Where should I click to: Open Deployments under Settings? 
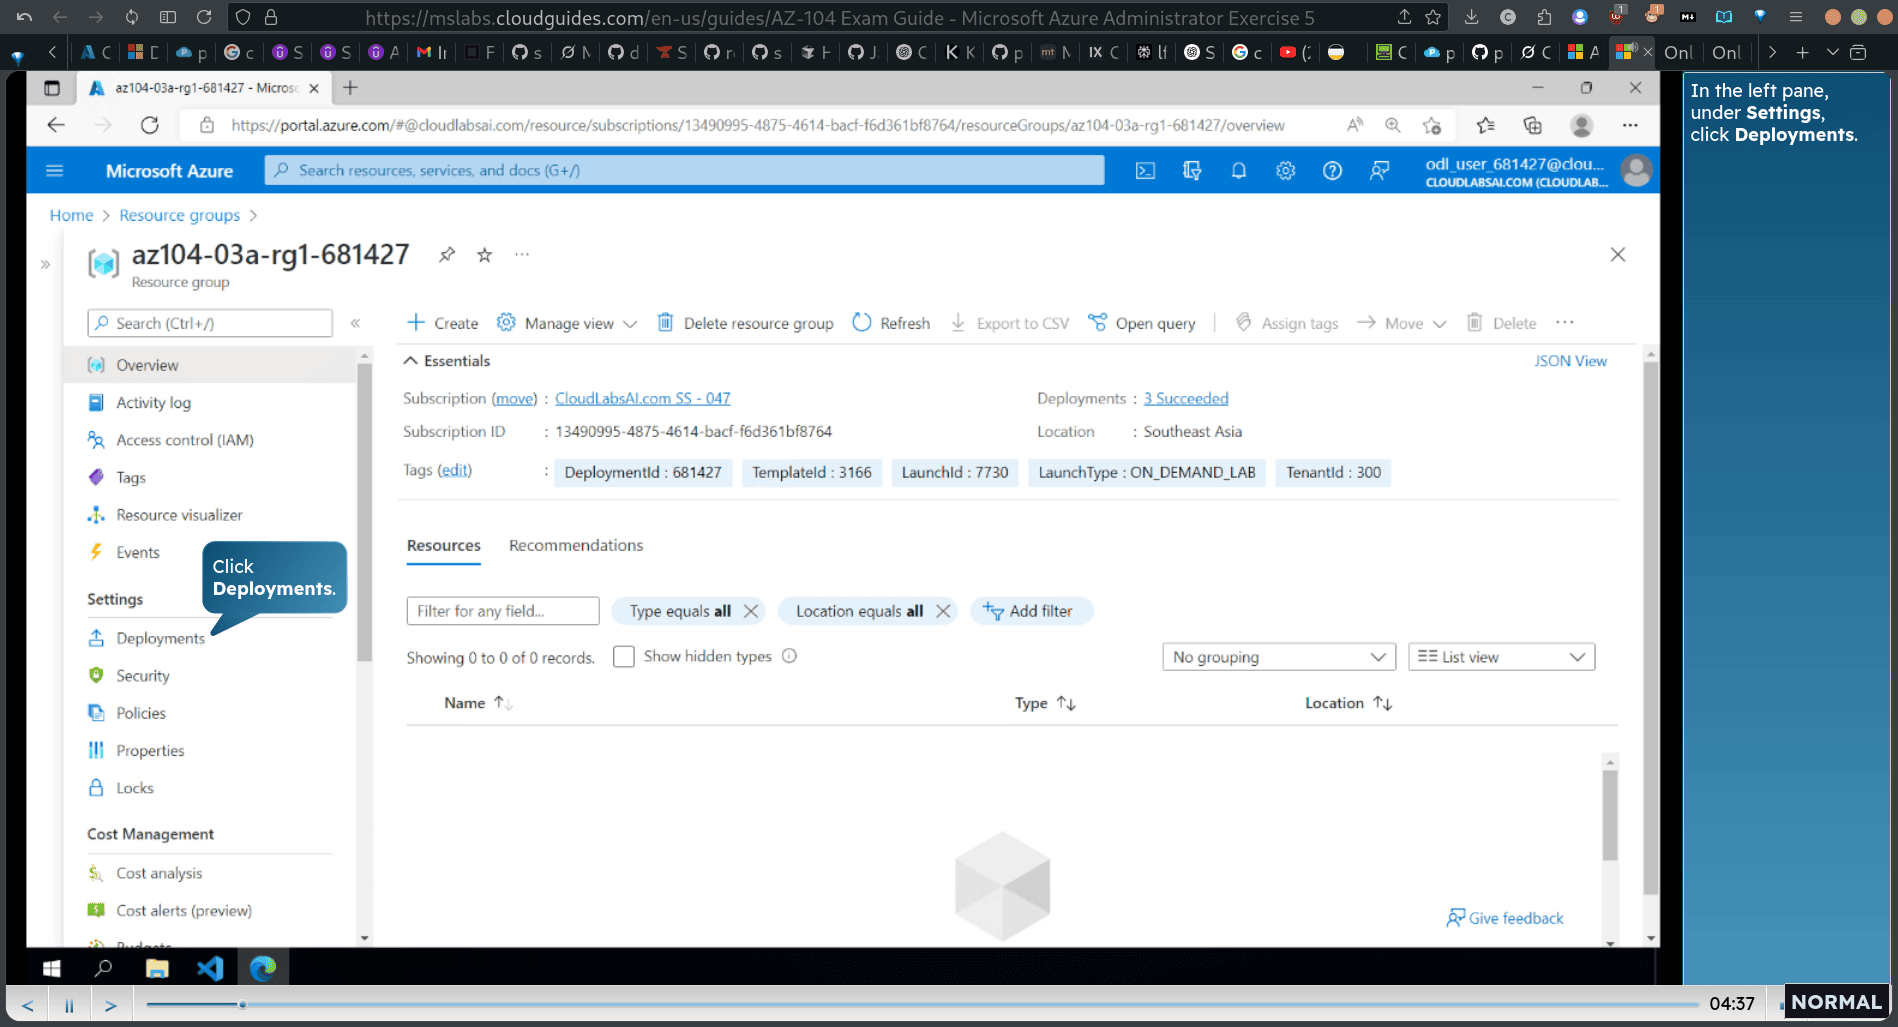click(x=160, y=638)
